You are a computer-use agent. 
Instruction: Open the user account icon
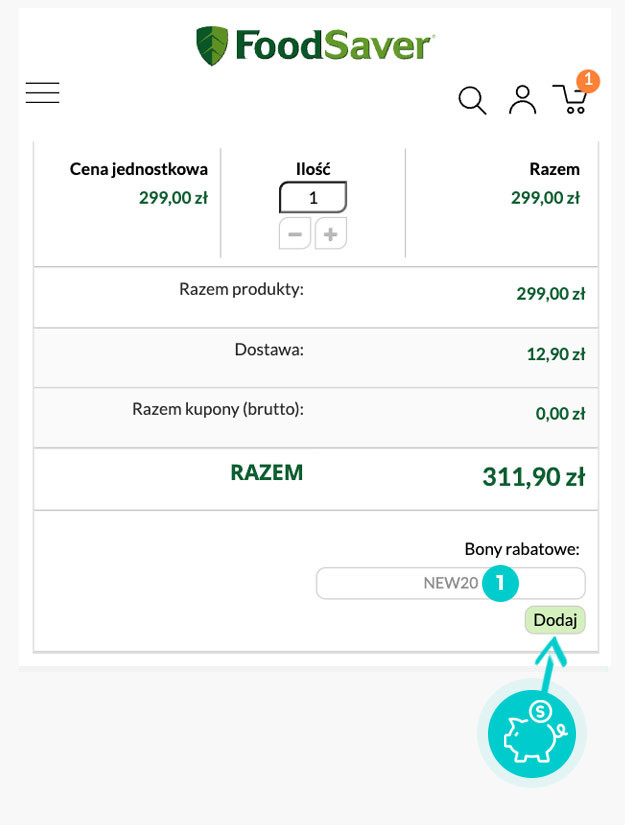[522, 99]
